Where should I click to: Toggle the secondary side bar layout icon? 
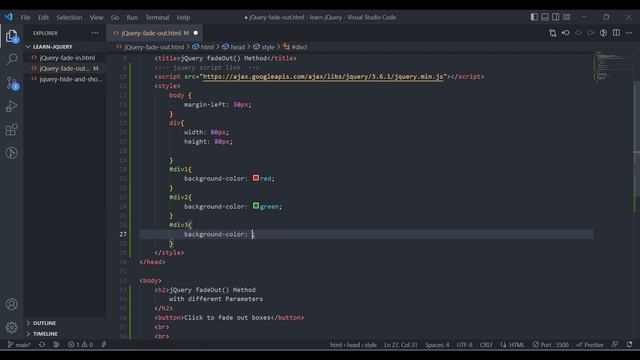[556, 17]
